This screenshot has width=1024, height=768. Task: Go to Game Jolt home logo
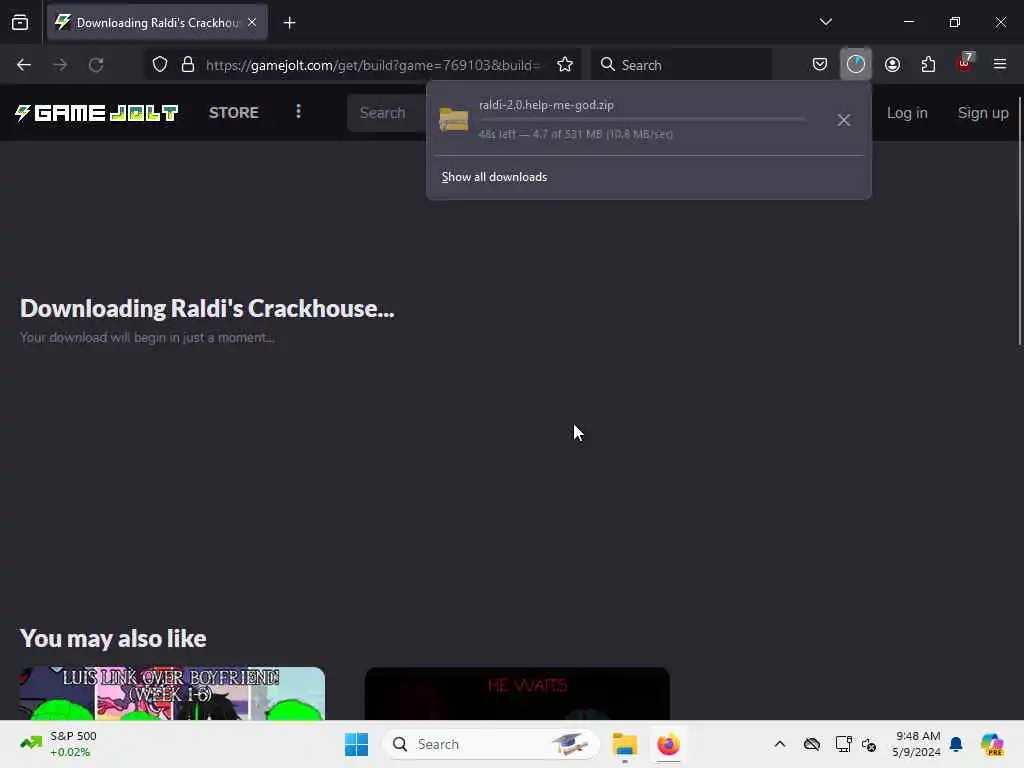point(97,113)
